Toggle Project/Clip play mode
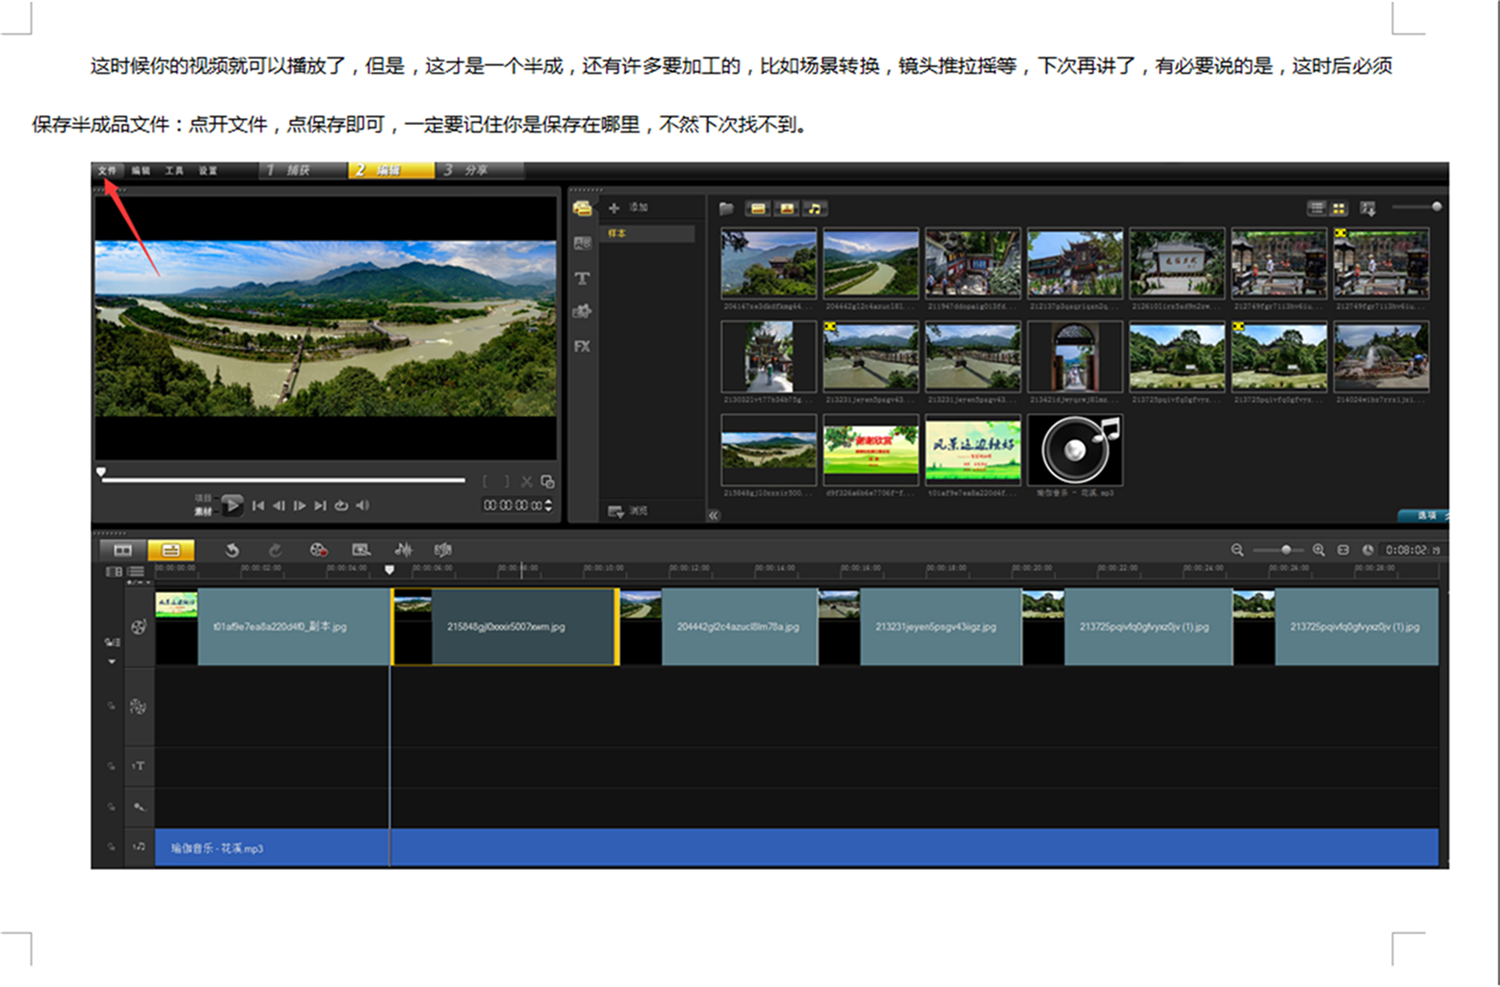 pyautogui.click(x=203, y=504)
